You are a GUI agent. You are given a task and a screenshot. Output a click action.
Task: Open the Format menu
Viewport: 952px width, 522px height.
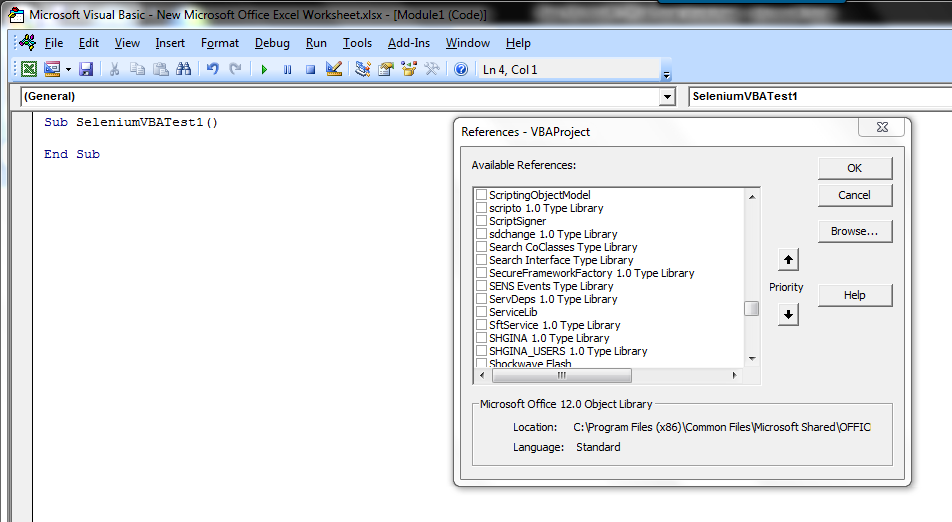(220, 43)
